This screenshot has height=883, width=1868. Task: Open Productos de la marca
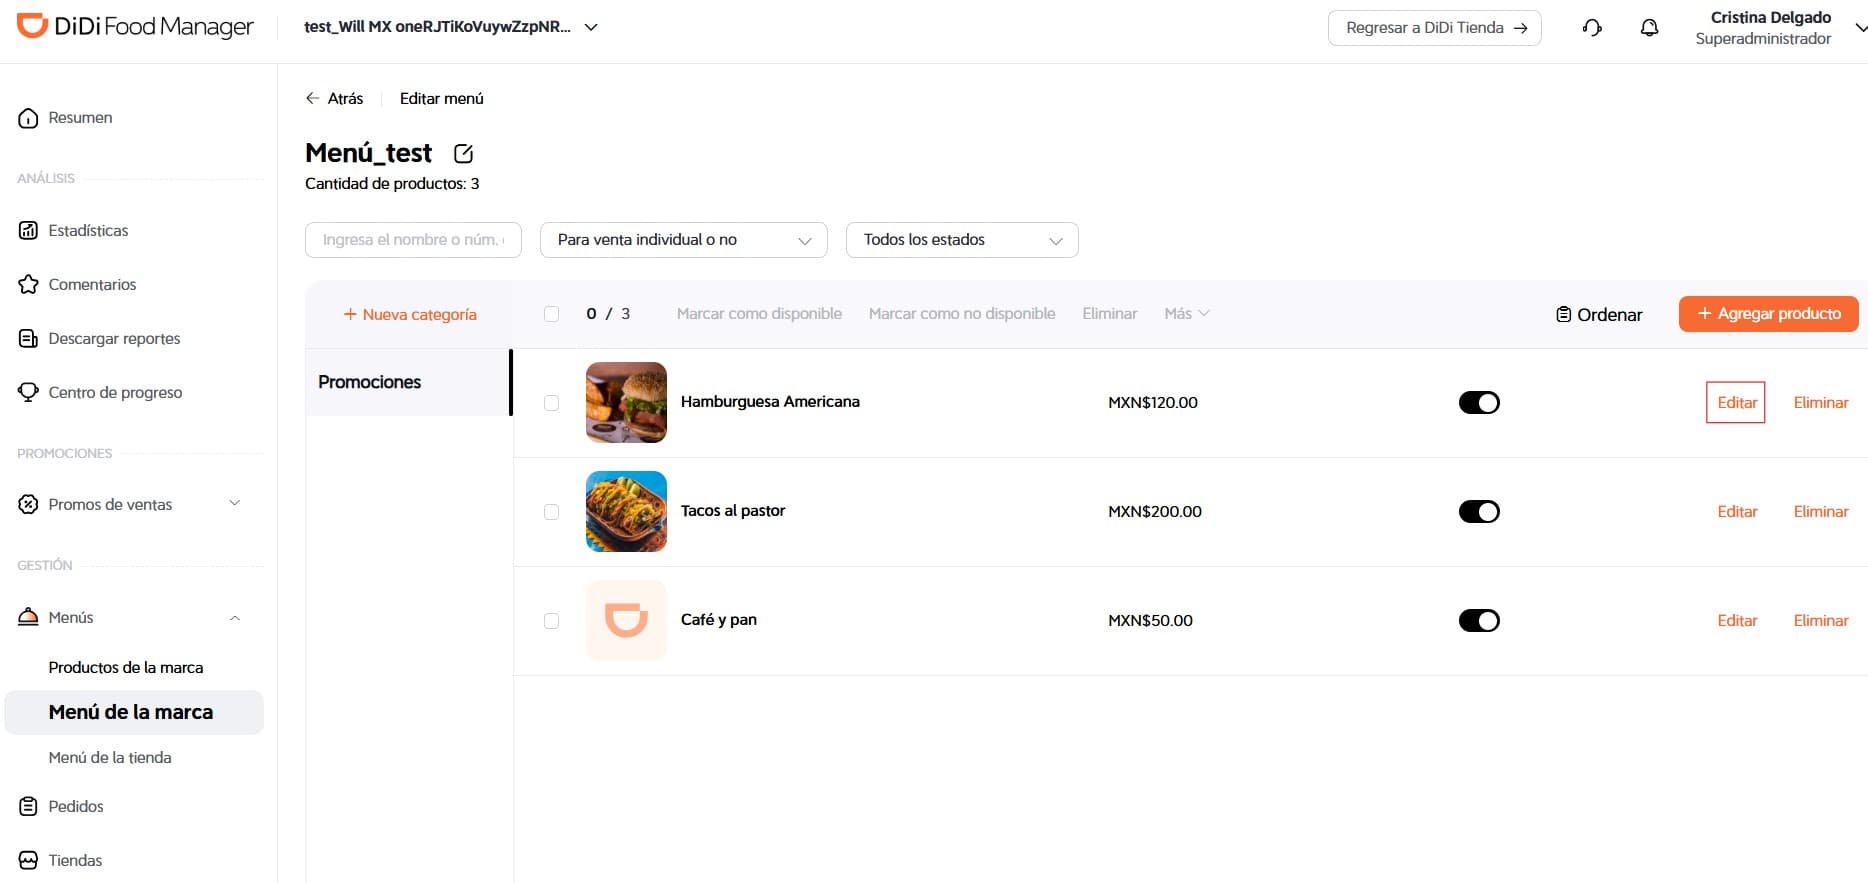pyautogui.click(x=126, y=668)
